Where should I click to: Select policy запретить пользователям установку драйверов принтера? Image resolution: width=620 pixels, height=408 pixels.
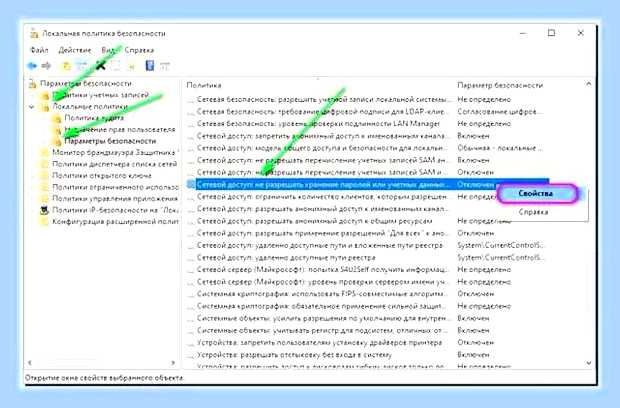point(319,342)
